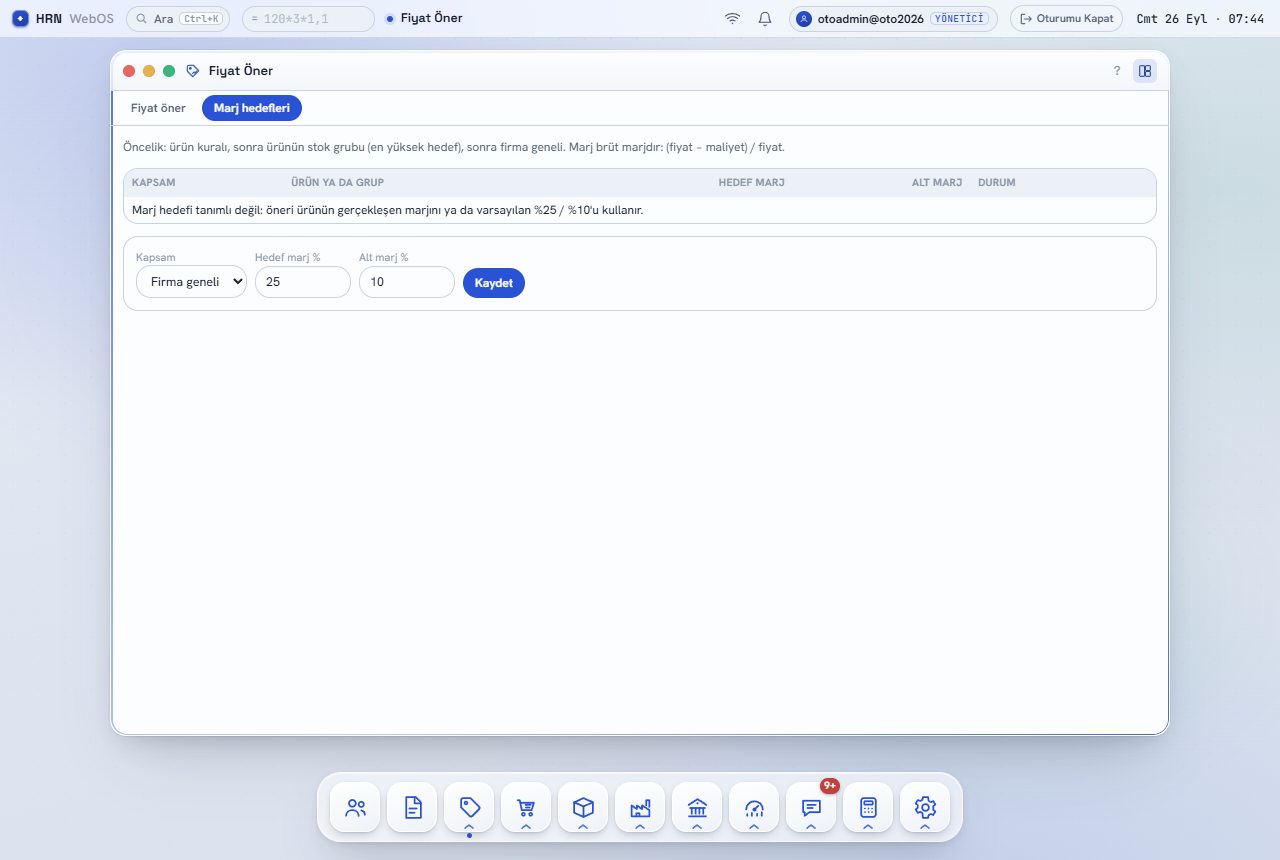Click the Oturumu Kapat button
Screen dimensions: 1280x860
click(1066, 18)
